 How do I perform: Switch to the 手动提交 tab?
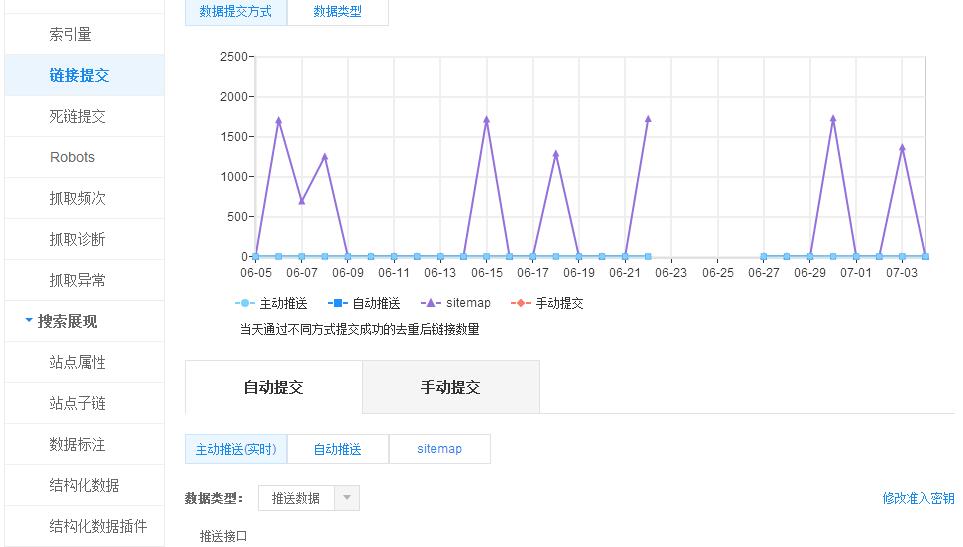(450, 387)
